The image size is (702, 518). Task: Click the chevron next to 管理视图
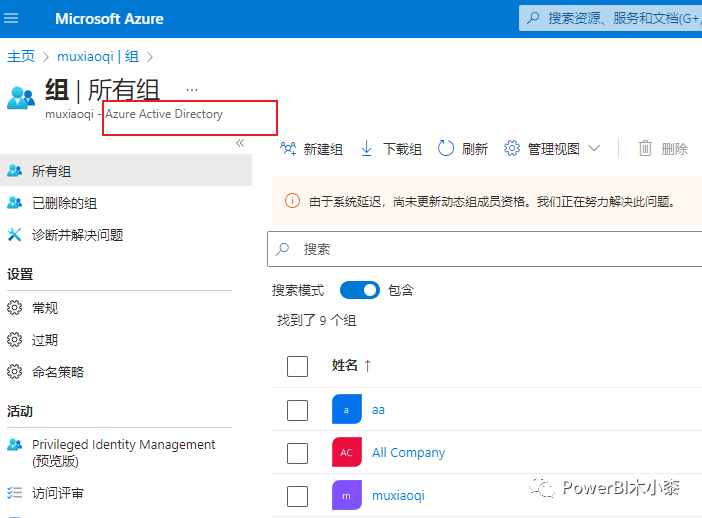point(594,148)
